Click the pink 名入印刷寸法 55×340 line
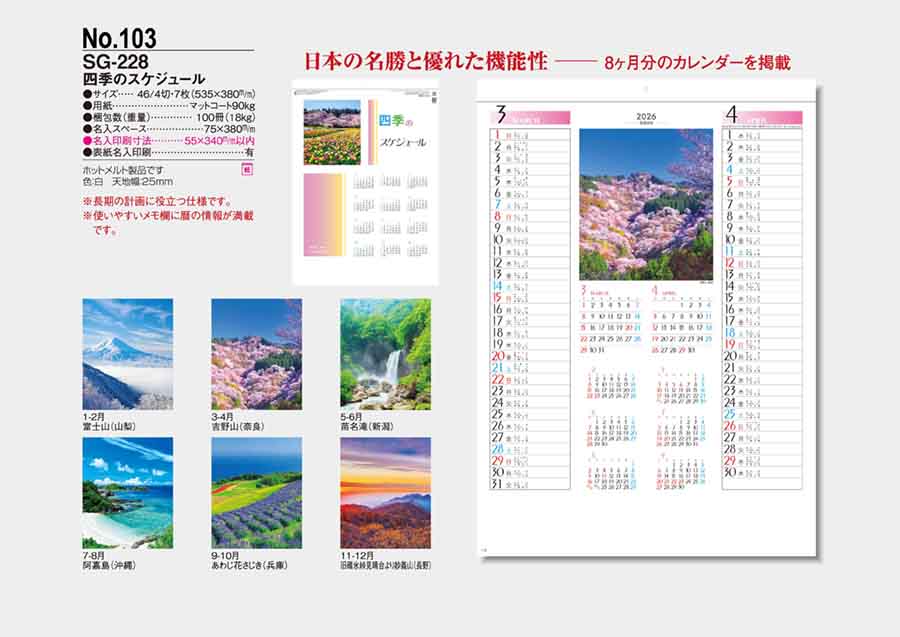Screen dimensions: 900x637 (169, 141)
